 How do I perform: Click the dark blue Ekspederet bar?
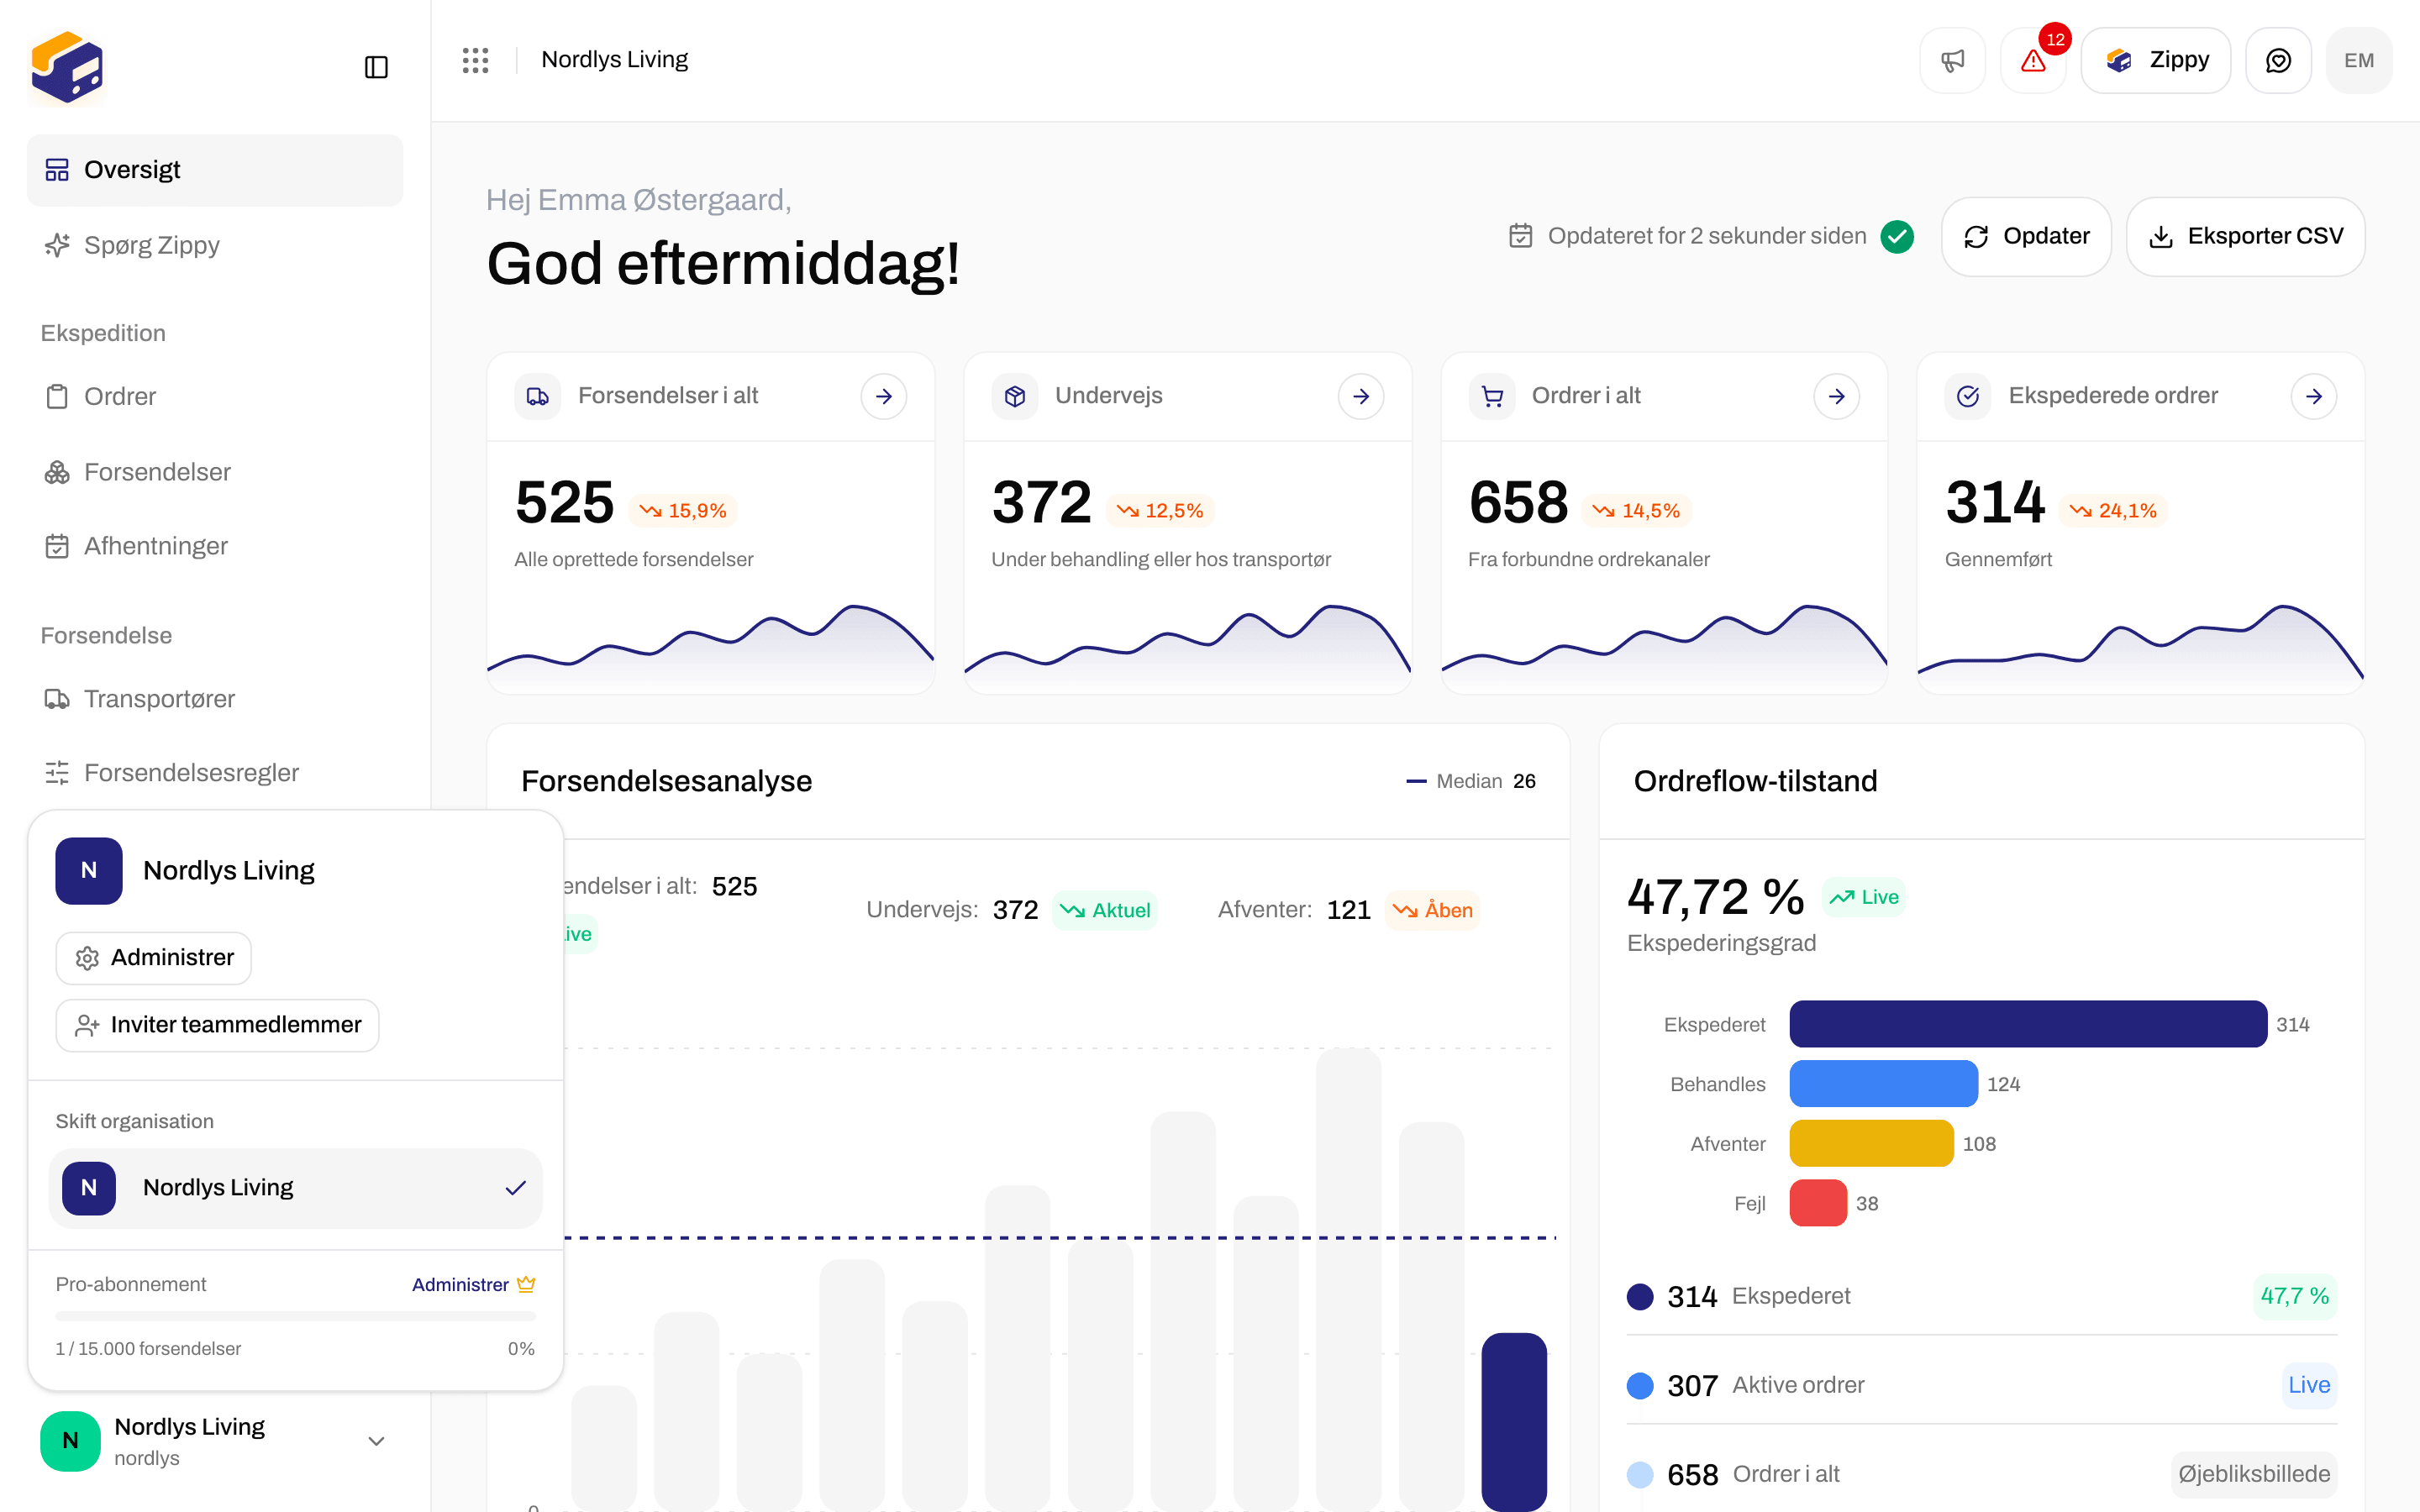(x=2028, y=1024)
